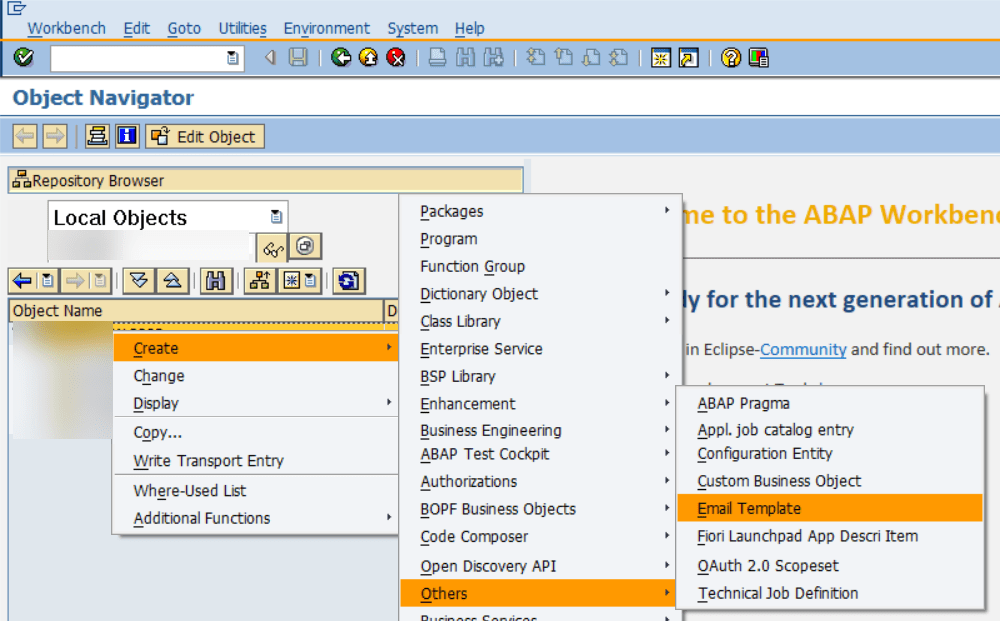This screenshot has width=1000, height=621.
Task: Click the history icon beside glasses button
Action: (x=305, y=246)
